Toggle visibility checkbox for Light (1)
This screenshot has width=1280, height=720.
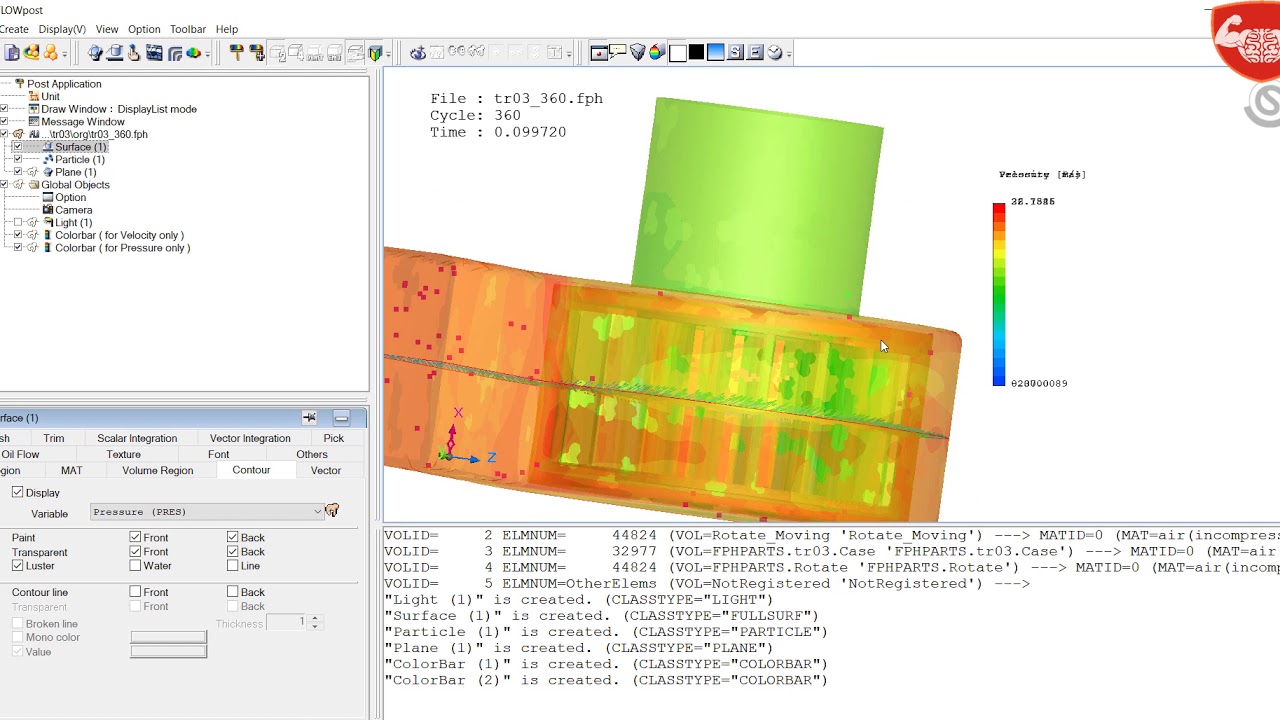click(x=18, y=222)
